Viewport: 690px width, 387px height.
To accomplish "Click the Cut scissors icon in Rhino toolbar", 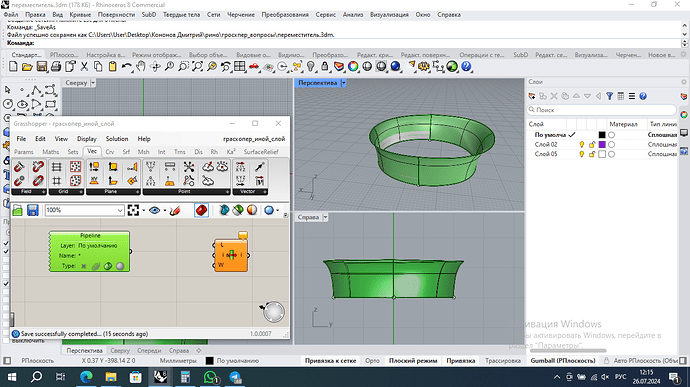I will click(84, 66).
